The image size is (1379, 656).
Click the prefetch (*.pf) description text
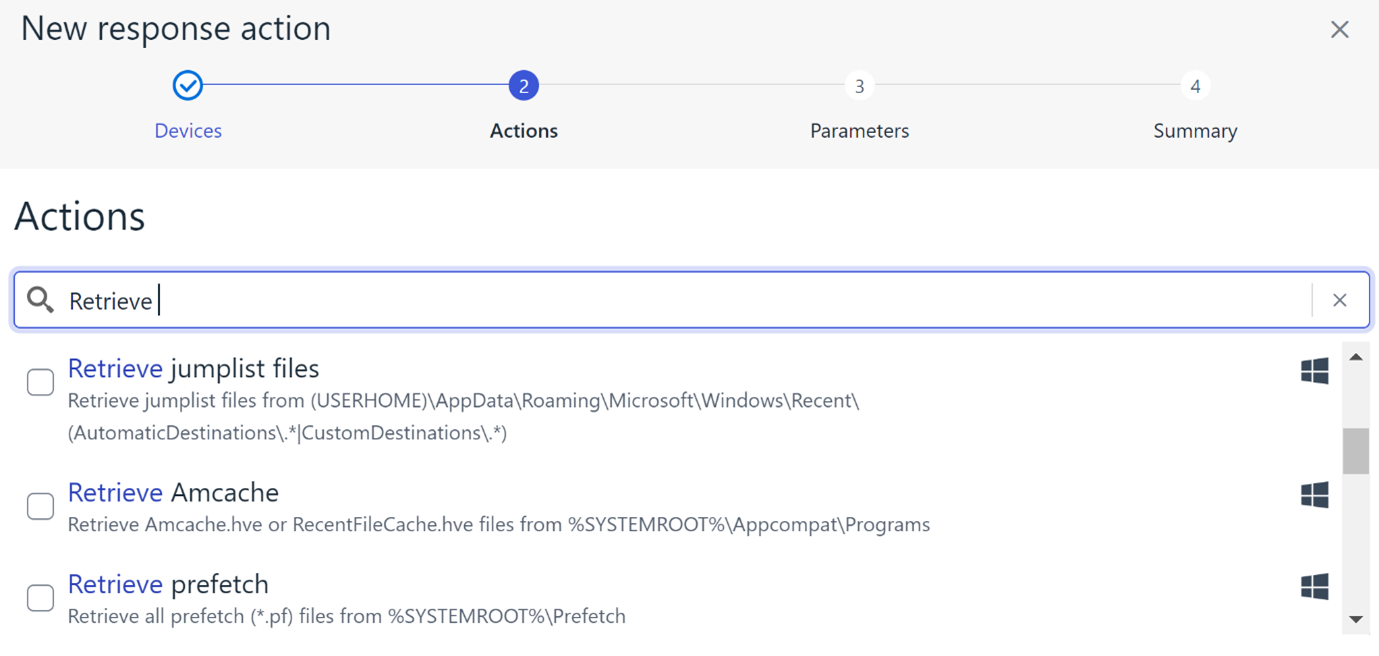coord(347,616)
